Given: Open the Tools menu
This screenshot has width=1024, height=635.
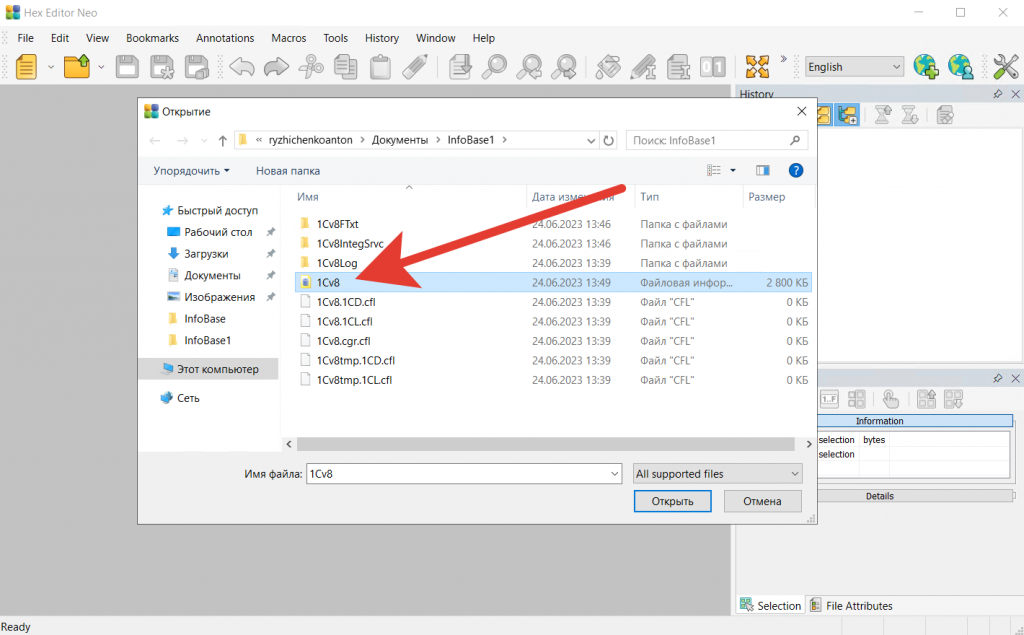Looking at the screenshot, I should (336, 38).
